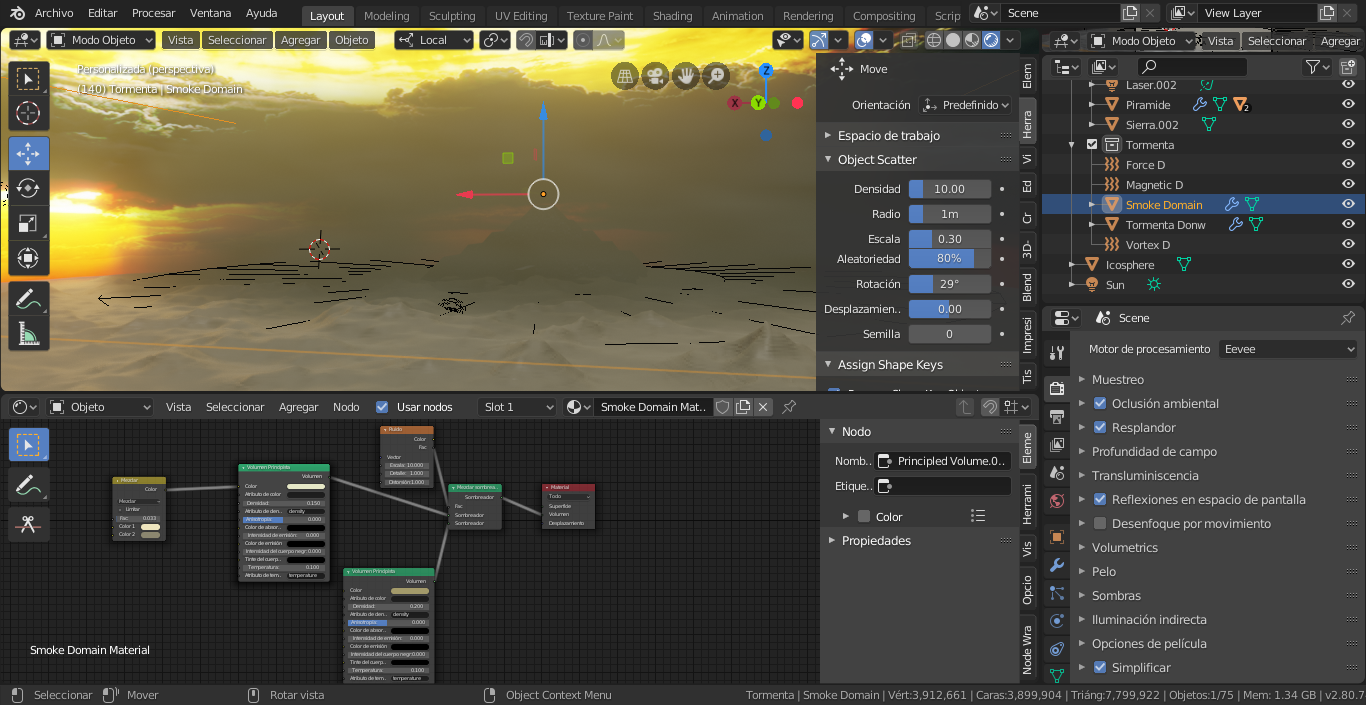Activate the Scale tool in viewport toolbar
Image resolution: width=1366 pixels, height=705 pixels.
(29, 224)
